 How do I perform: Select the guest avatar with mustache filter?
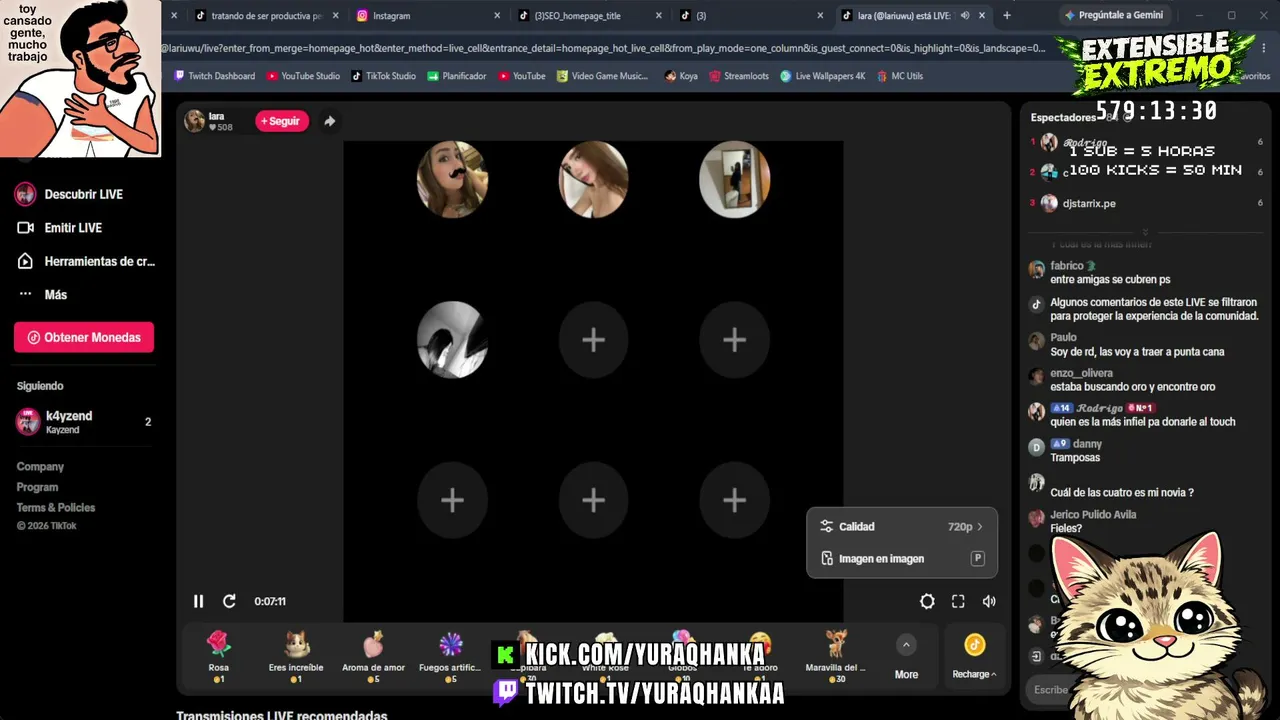pos(452,180)
